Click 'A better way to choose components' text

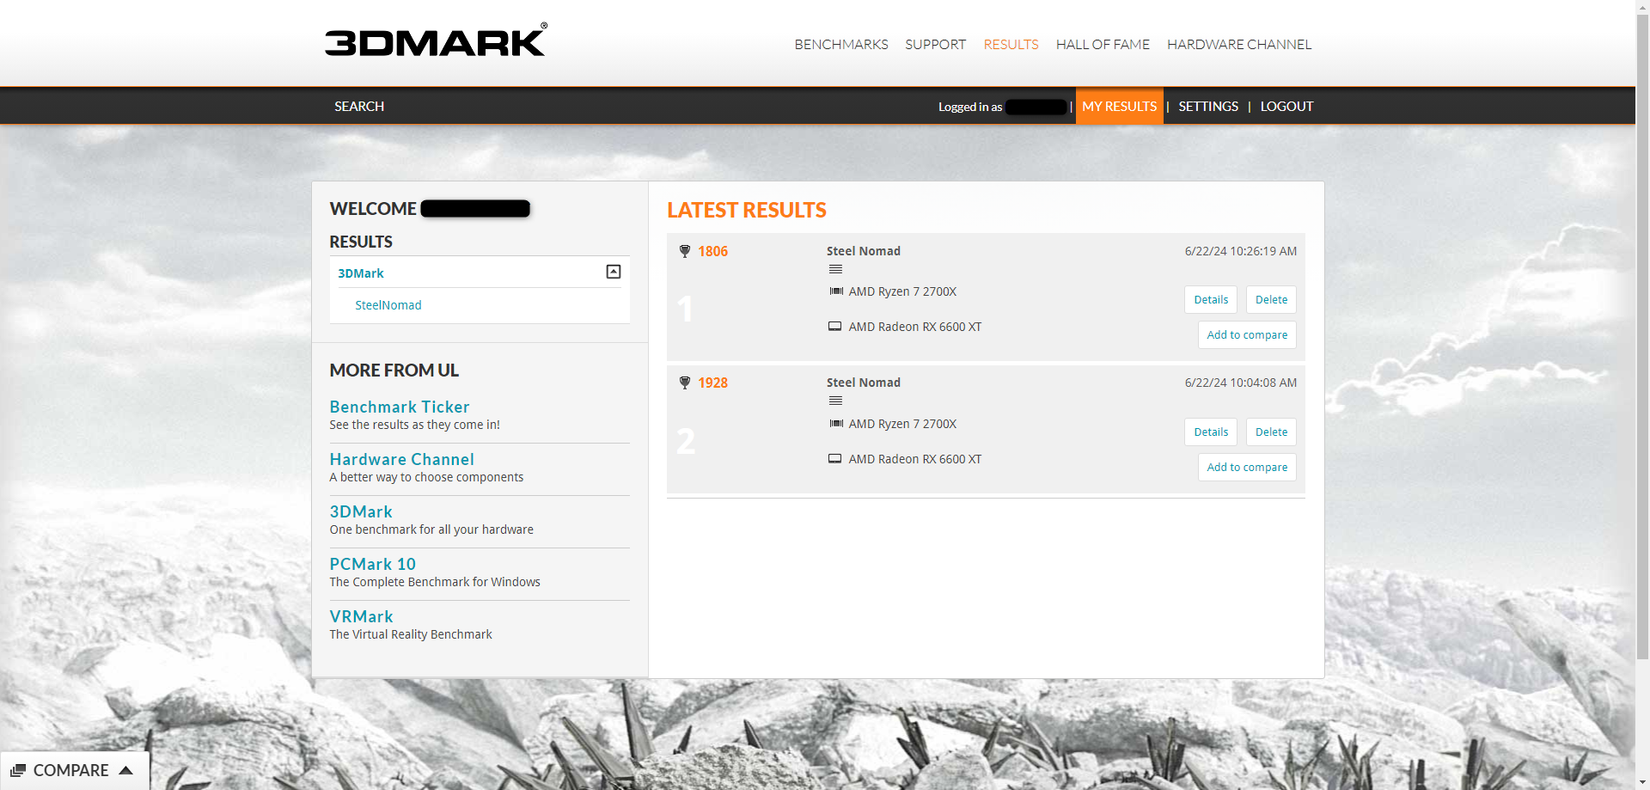coord(427,477)
